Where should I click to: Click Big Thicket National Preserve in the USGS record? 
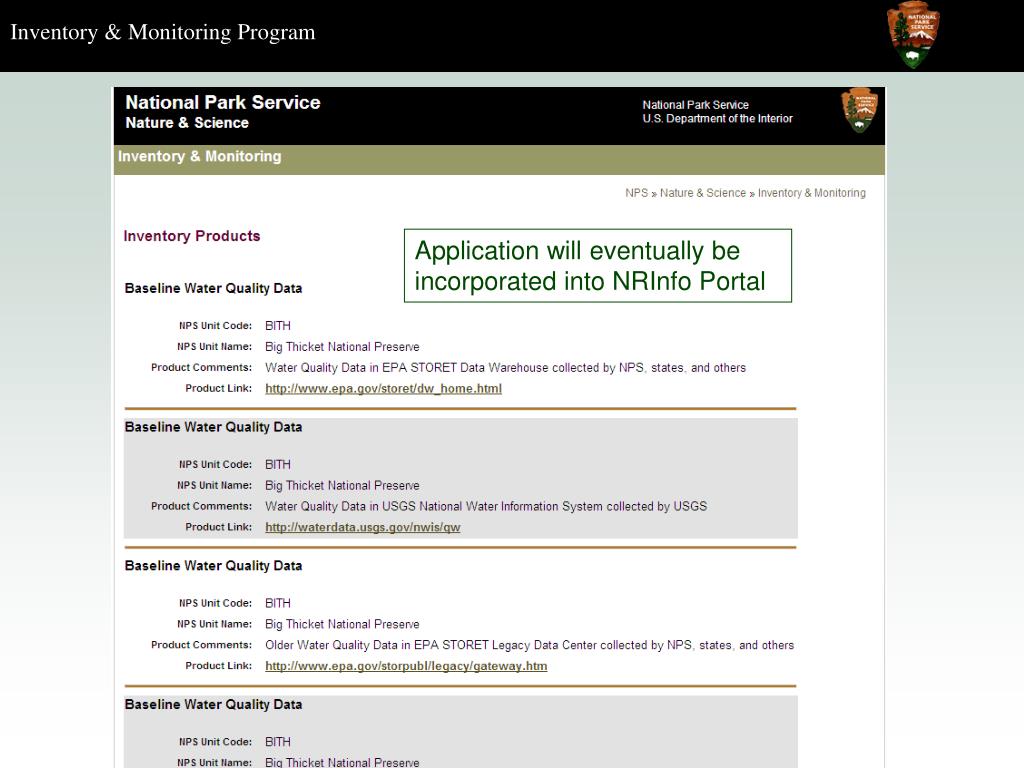pos(342,485)
